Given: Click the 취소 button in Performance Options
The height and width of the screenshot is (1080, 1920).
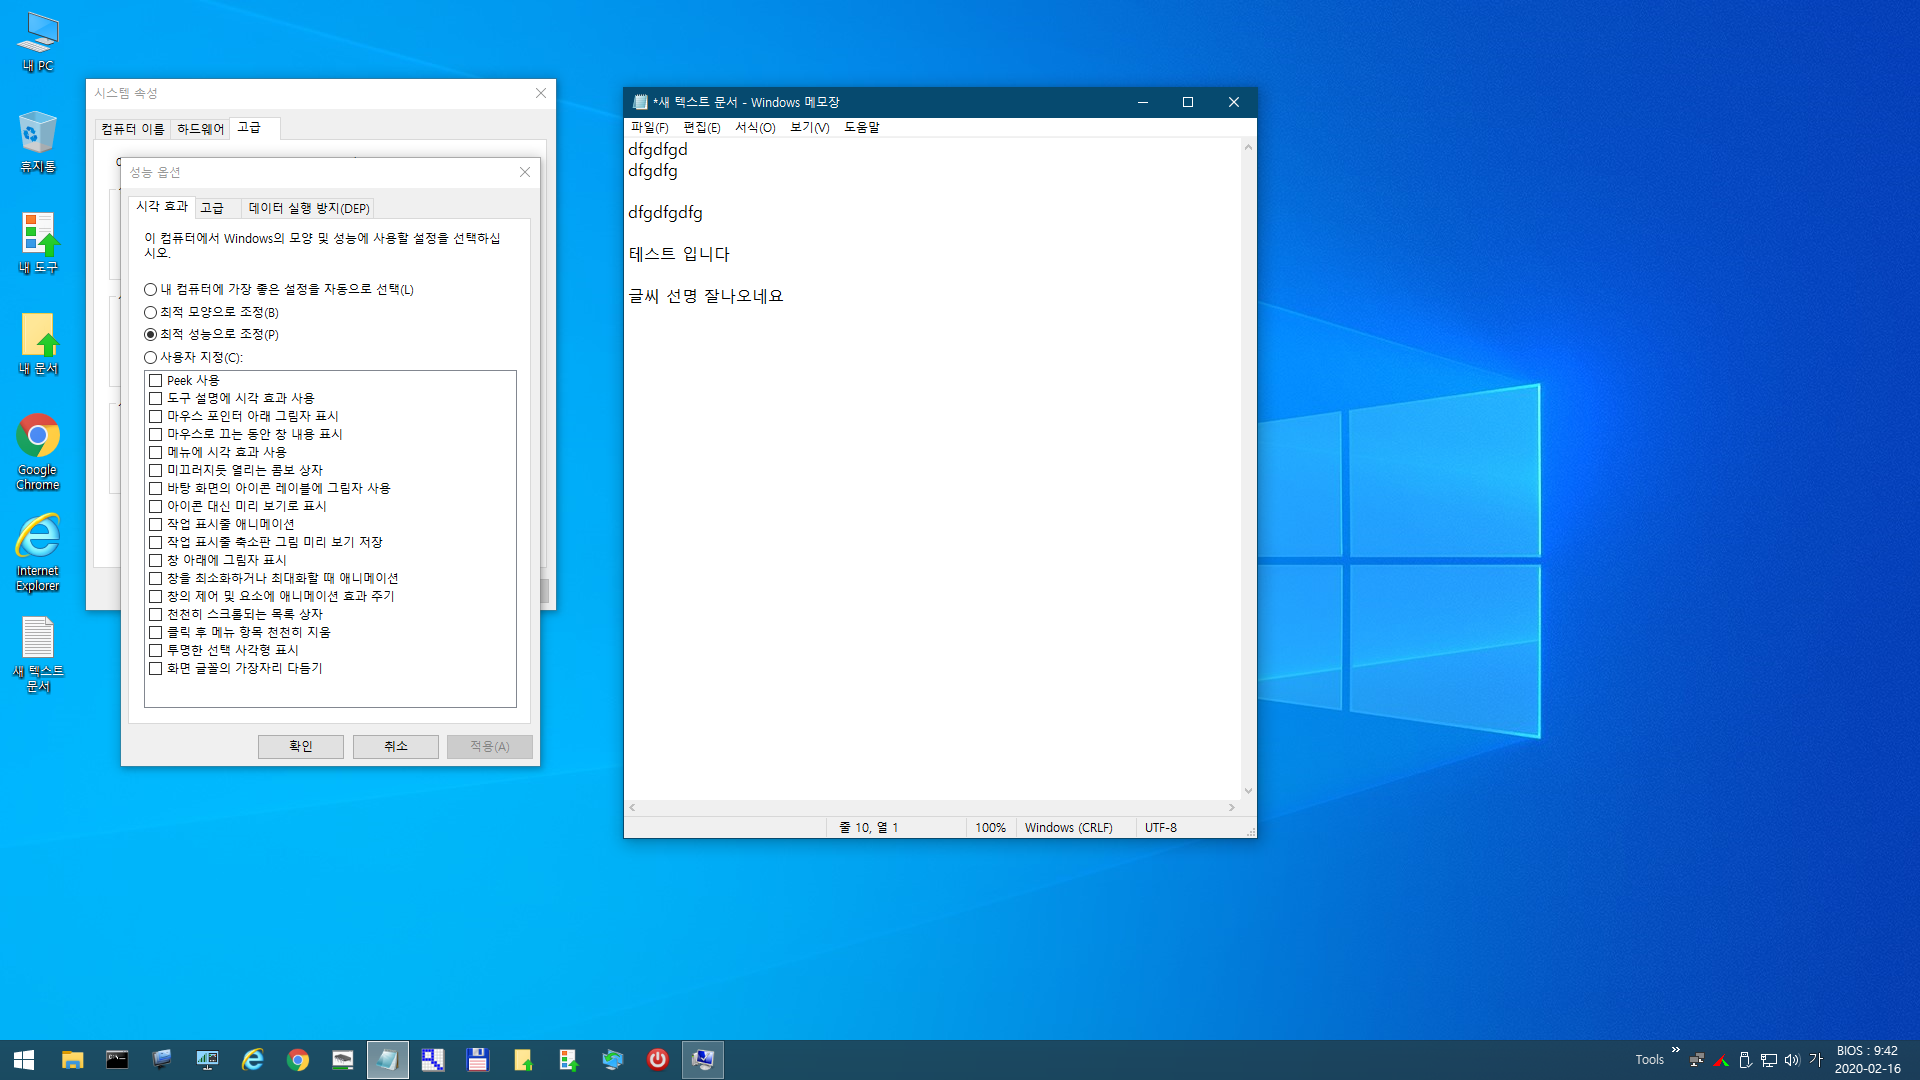Looking at the screenshot, I should pyautogui.click(x=395, y=746).
